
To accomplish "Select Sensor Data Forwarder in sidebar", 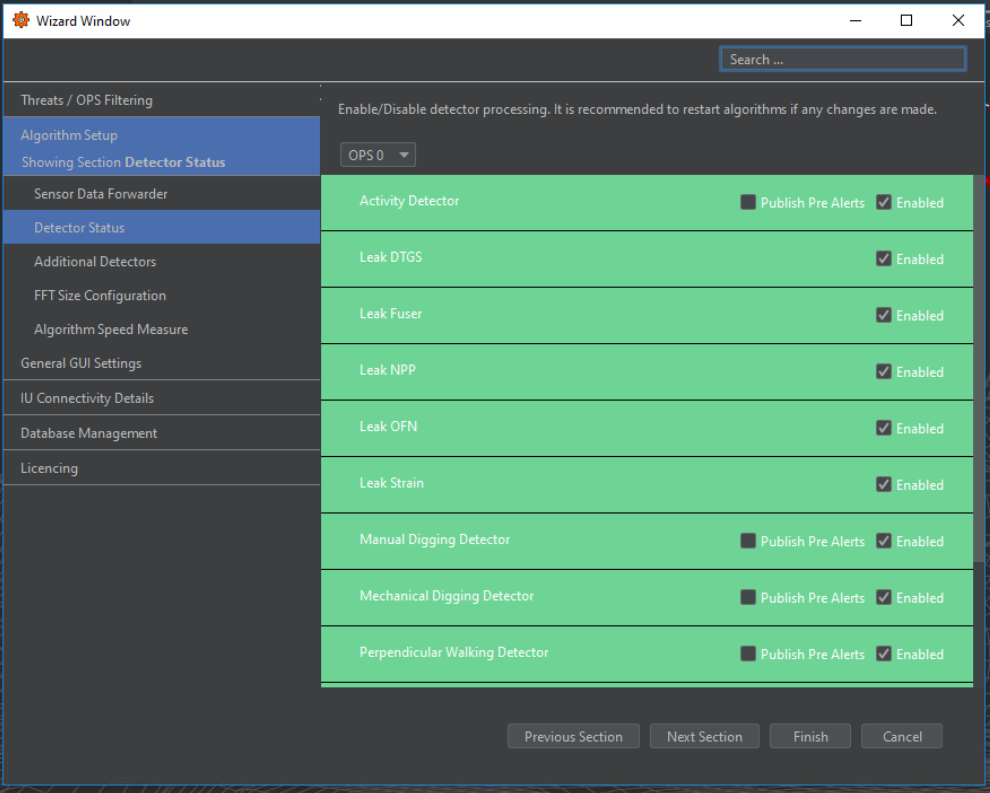I will coord(101,194).
